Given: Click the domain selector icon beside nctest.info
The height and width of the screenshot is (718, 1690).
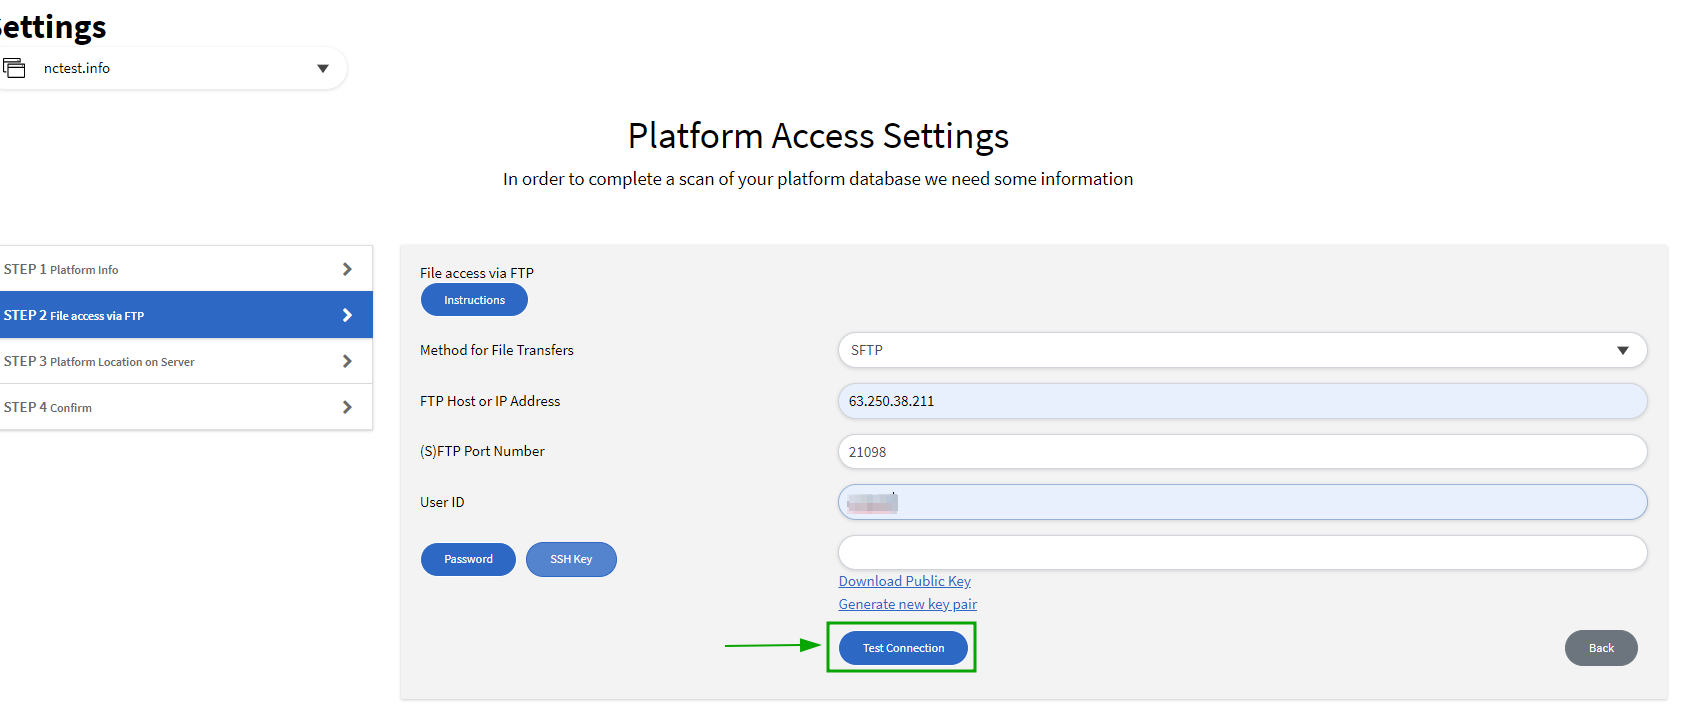Looking at the screenshot, I should pyautogui.click(x=15, y=67).
